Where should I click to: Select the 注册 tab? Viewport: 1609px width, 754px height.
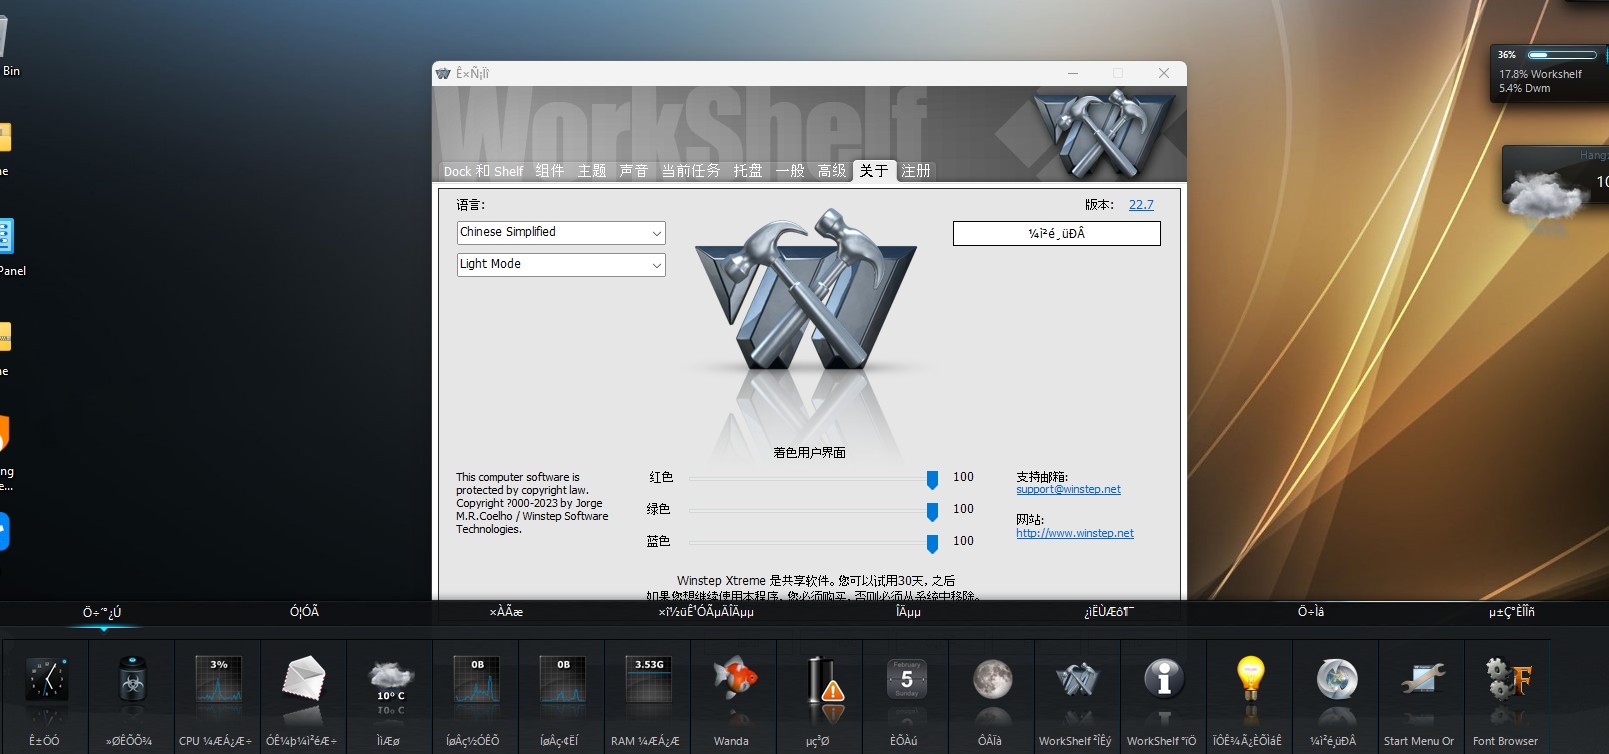coord(915,171)
